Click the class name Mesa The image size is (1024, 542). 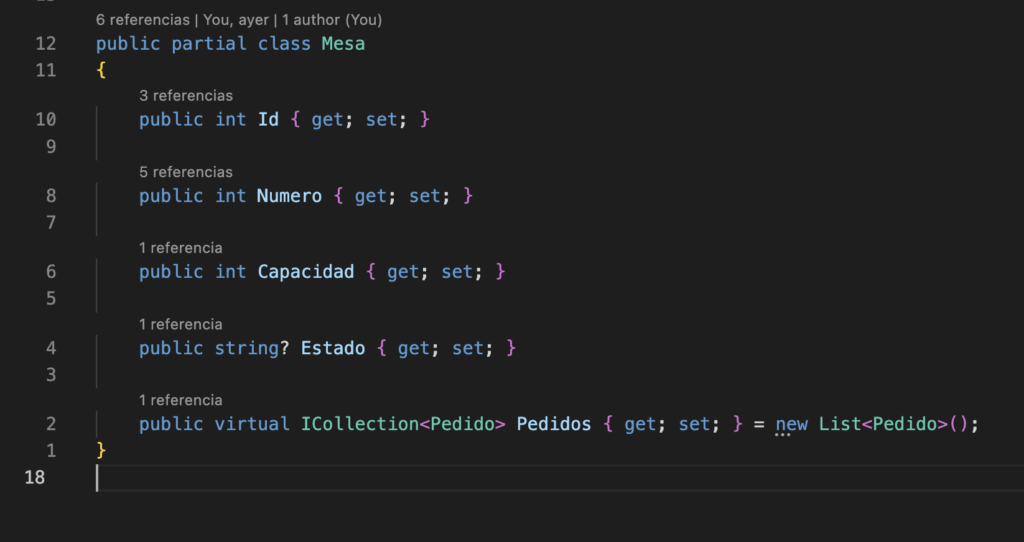pos(343,44)
